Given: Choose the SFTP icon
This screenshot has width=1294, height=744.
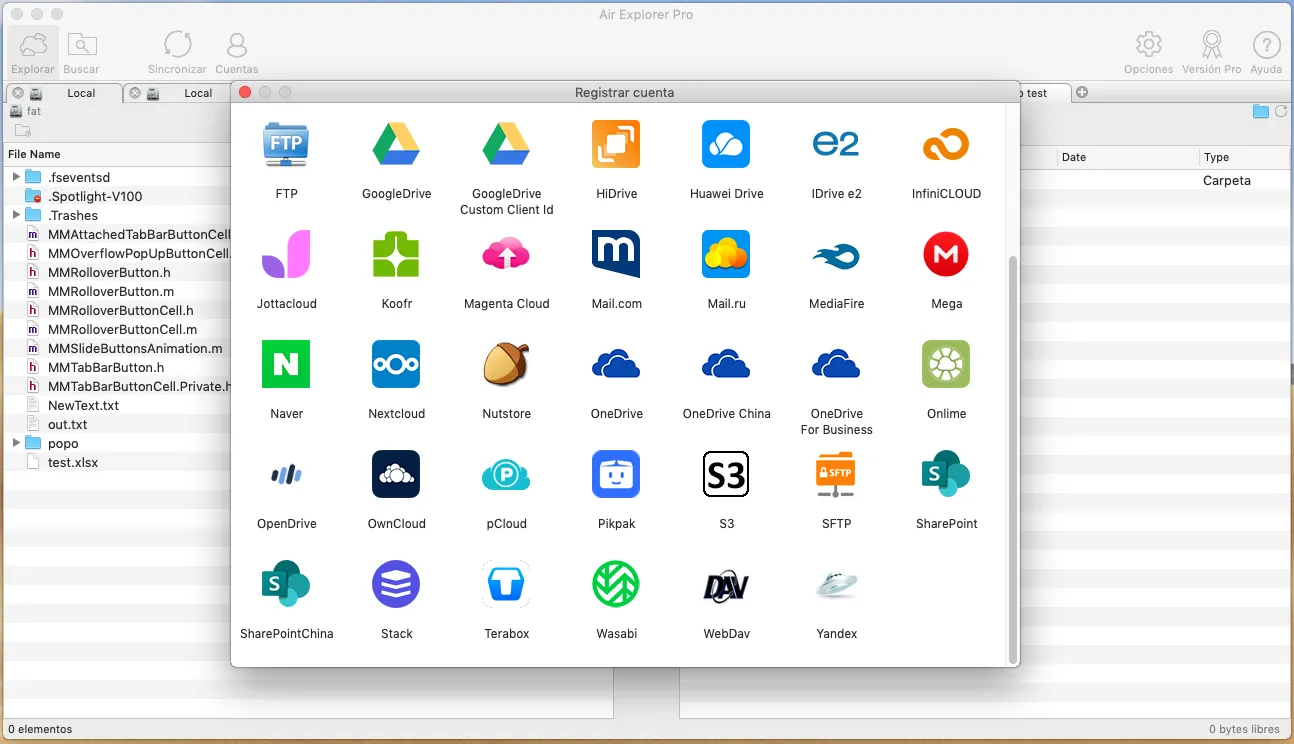Looking at the screenshot, I should [x=836, y=474].
